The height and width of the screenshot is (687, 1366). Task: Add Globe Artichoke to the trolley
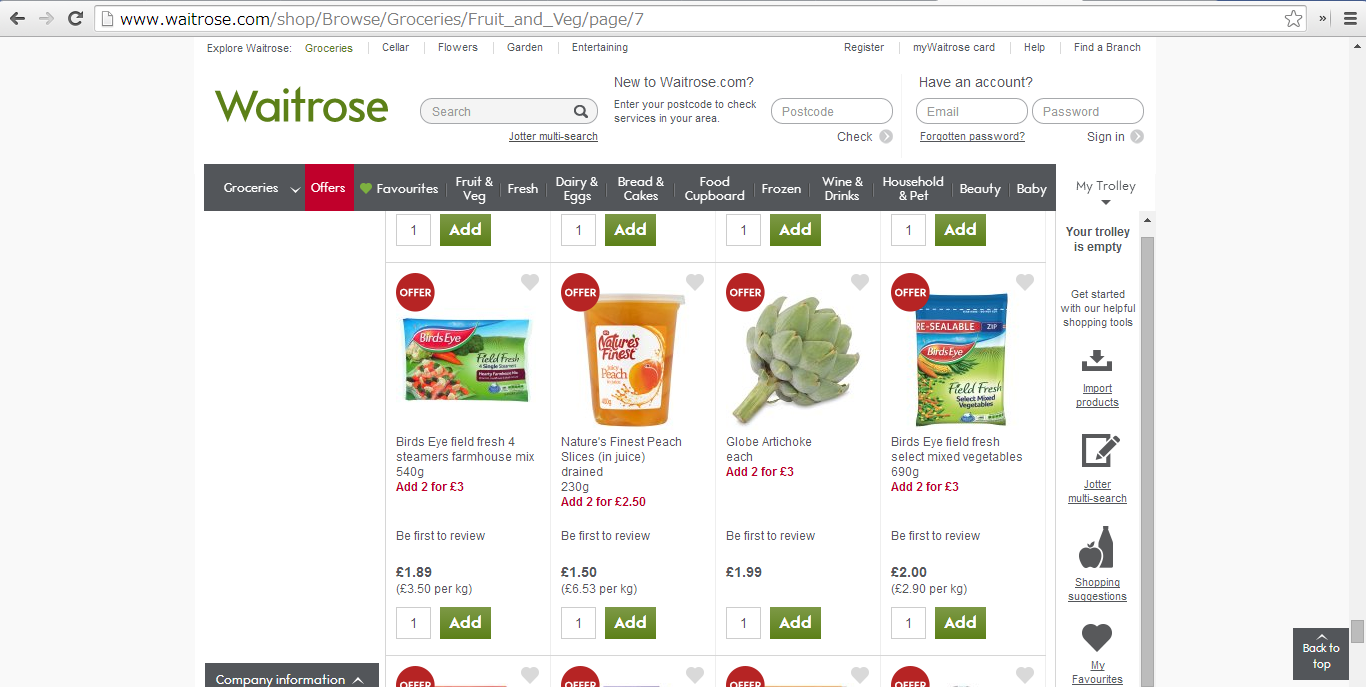tap(795, 623)
